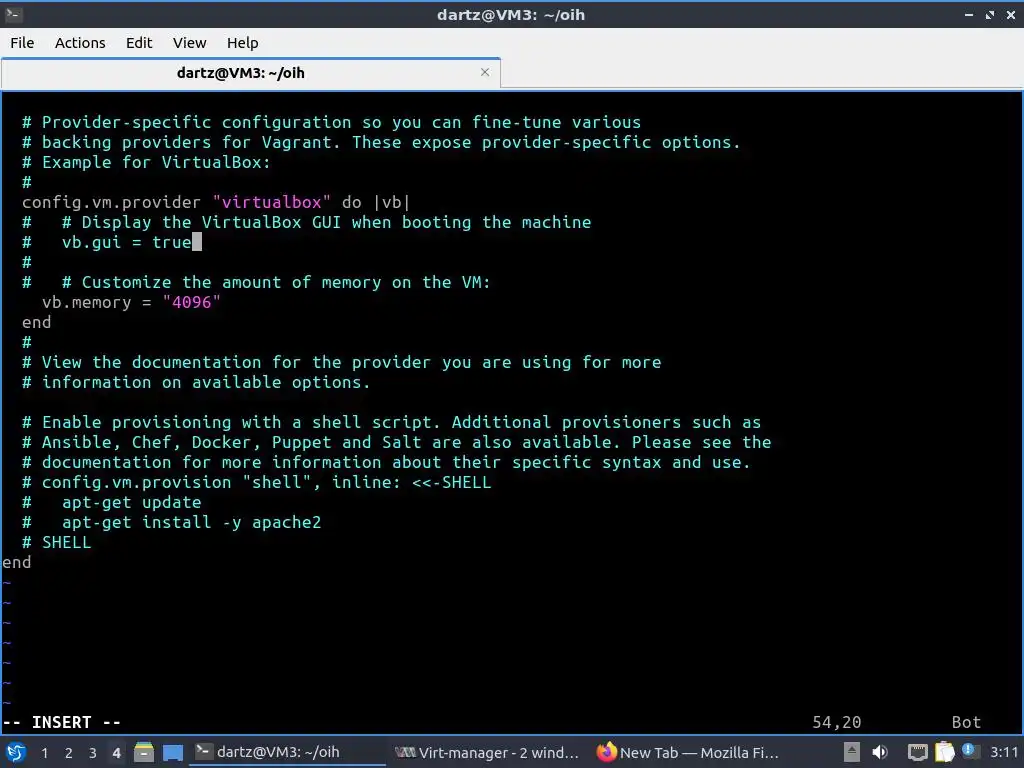Switch to workspace 2
This screenshot has height=768, width=1024.
[x=69, y=753]
